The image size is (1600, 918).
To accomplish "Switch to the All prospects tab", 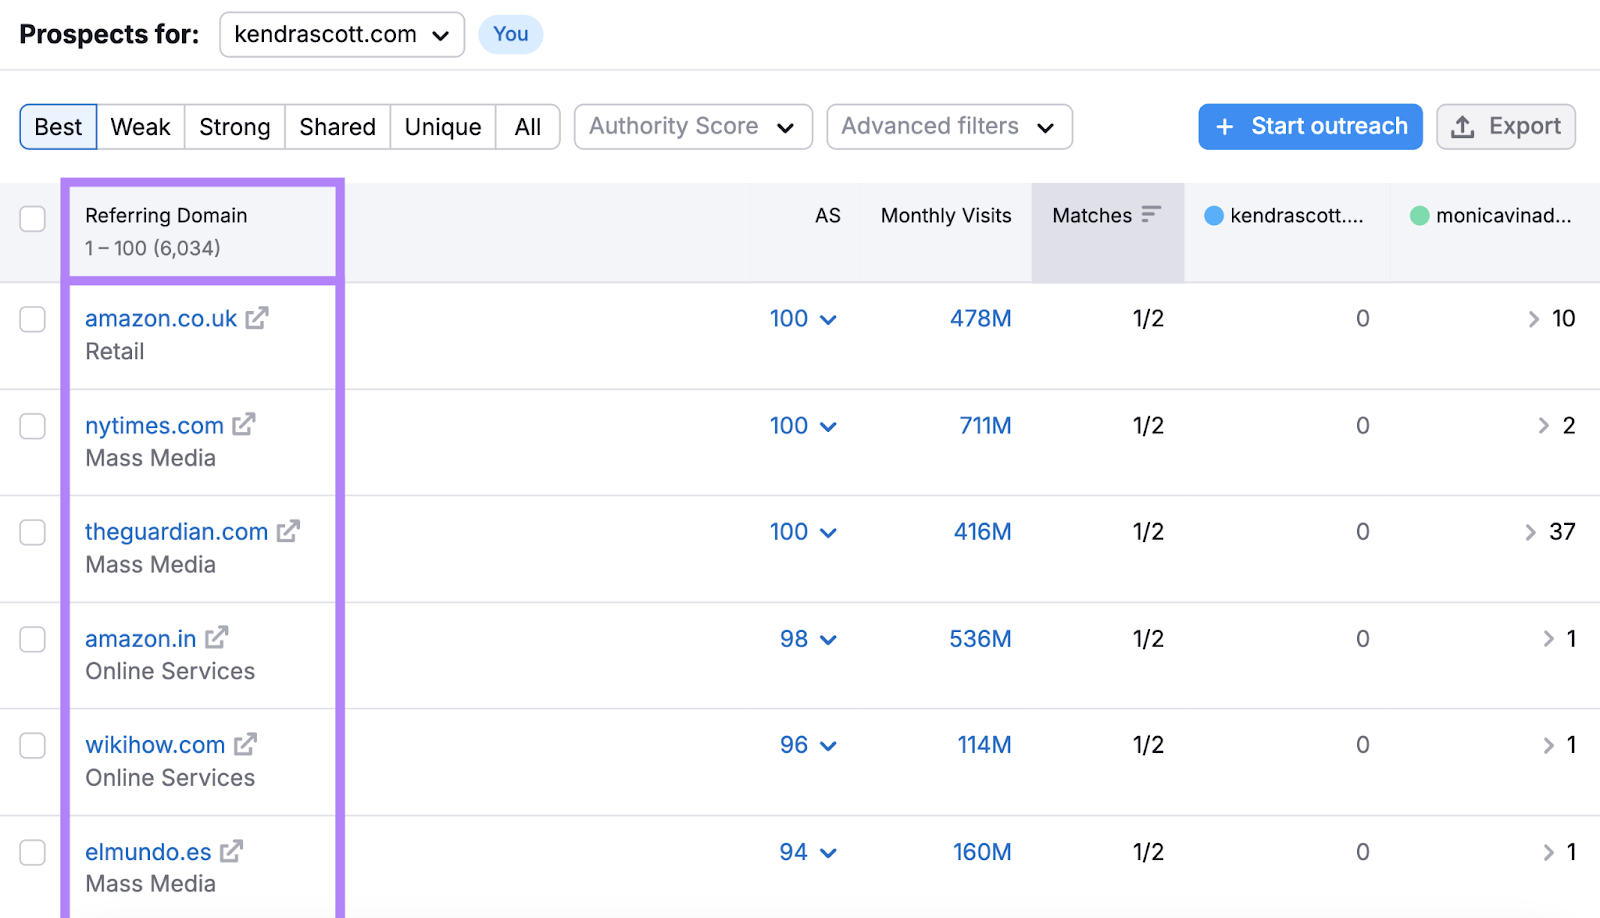I will click(x=527, y=126).
